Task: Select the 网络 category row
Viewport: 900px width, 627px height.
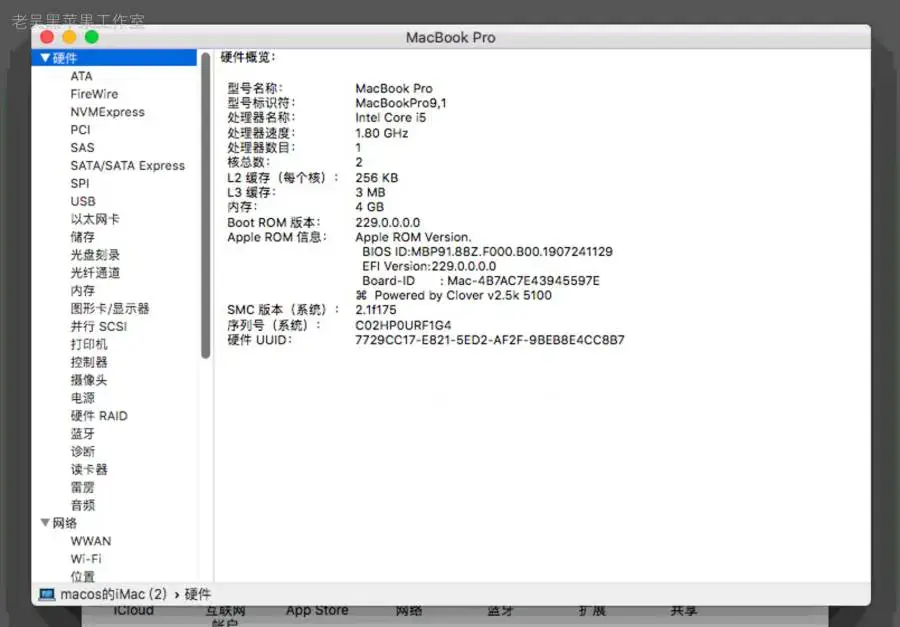Action: click(x=114, y=522)
